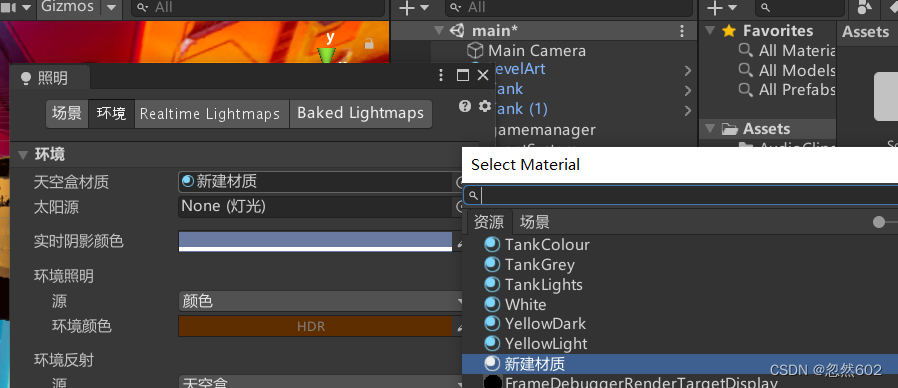Click the Select Material search field
This screenshot has width=898, height=388.
click(680, 195)
